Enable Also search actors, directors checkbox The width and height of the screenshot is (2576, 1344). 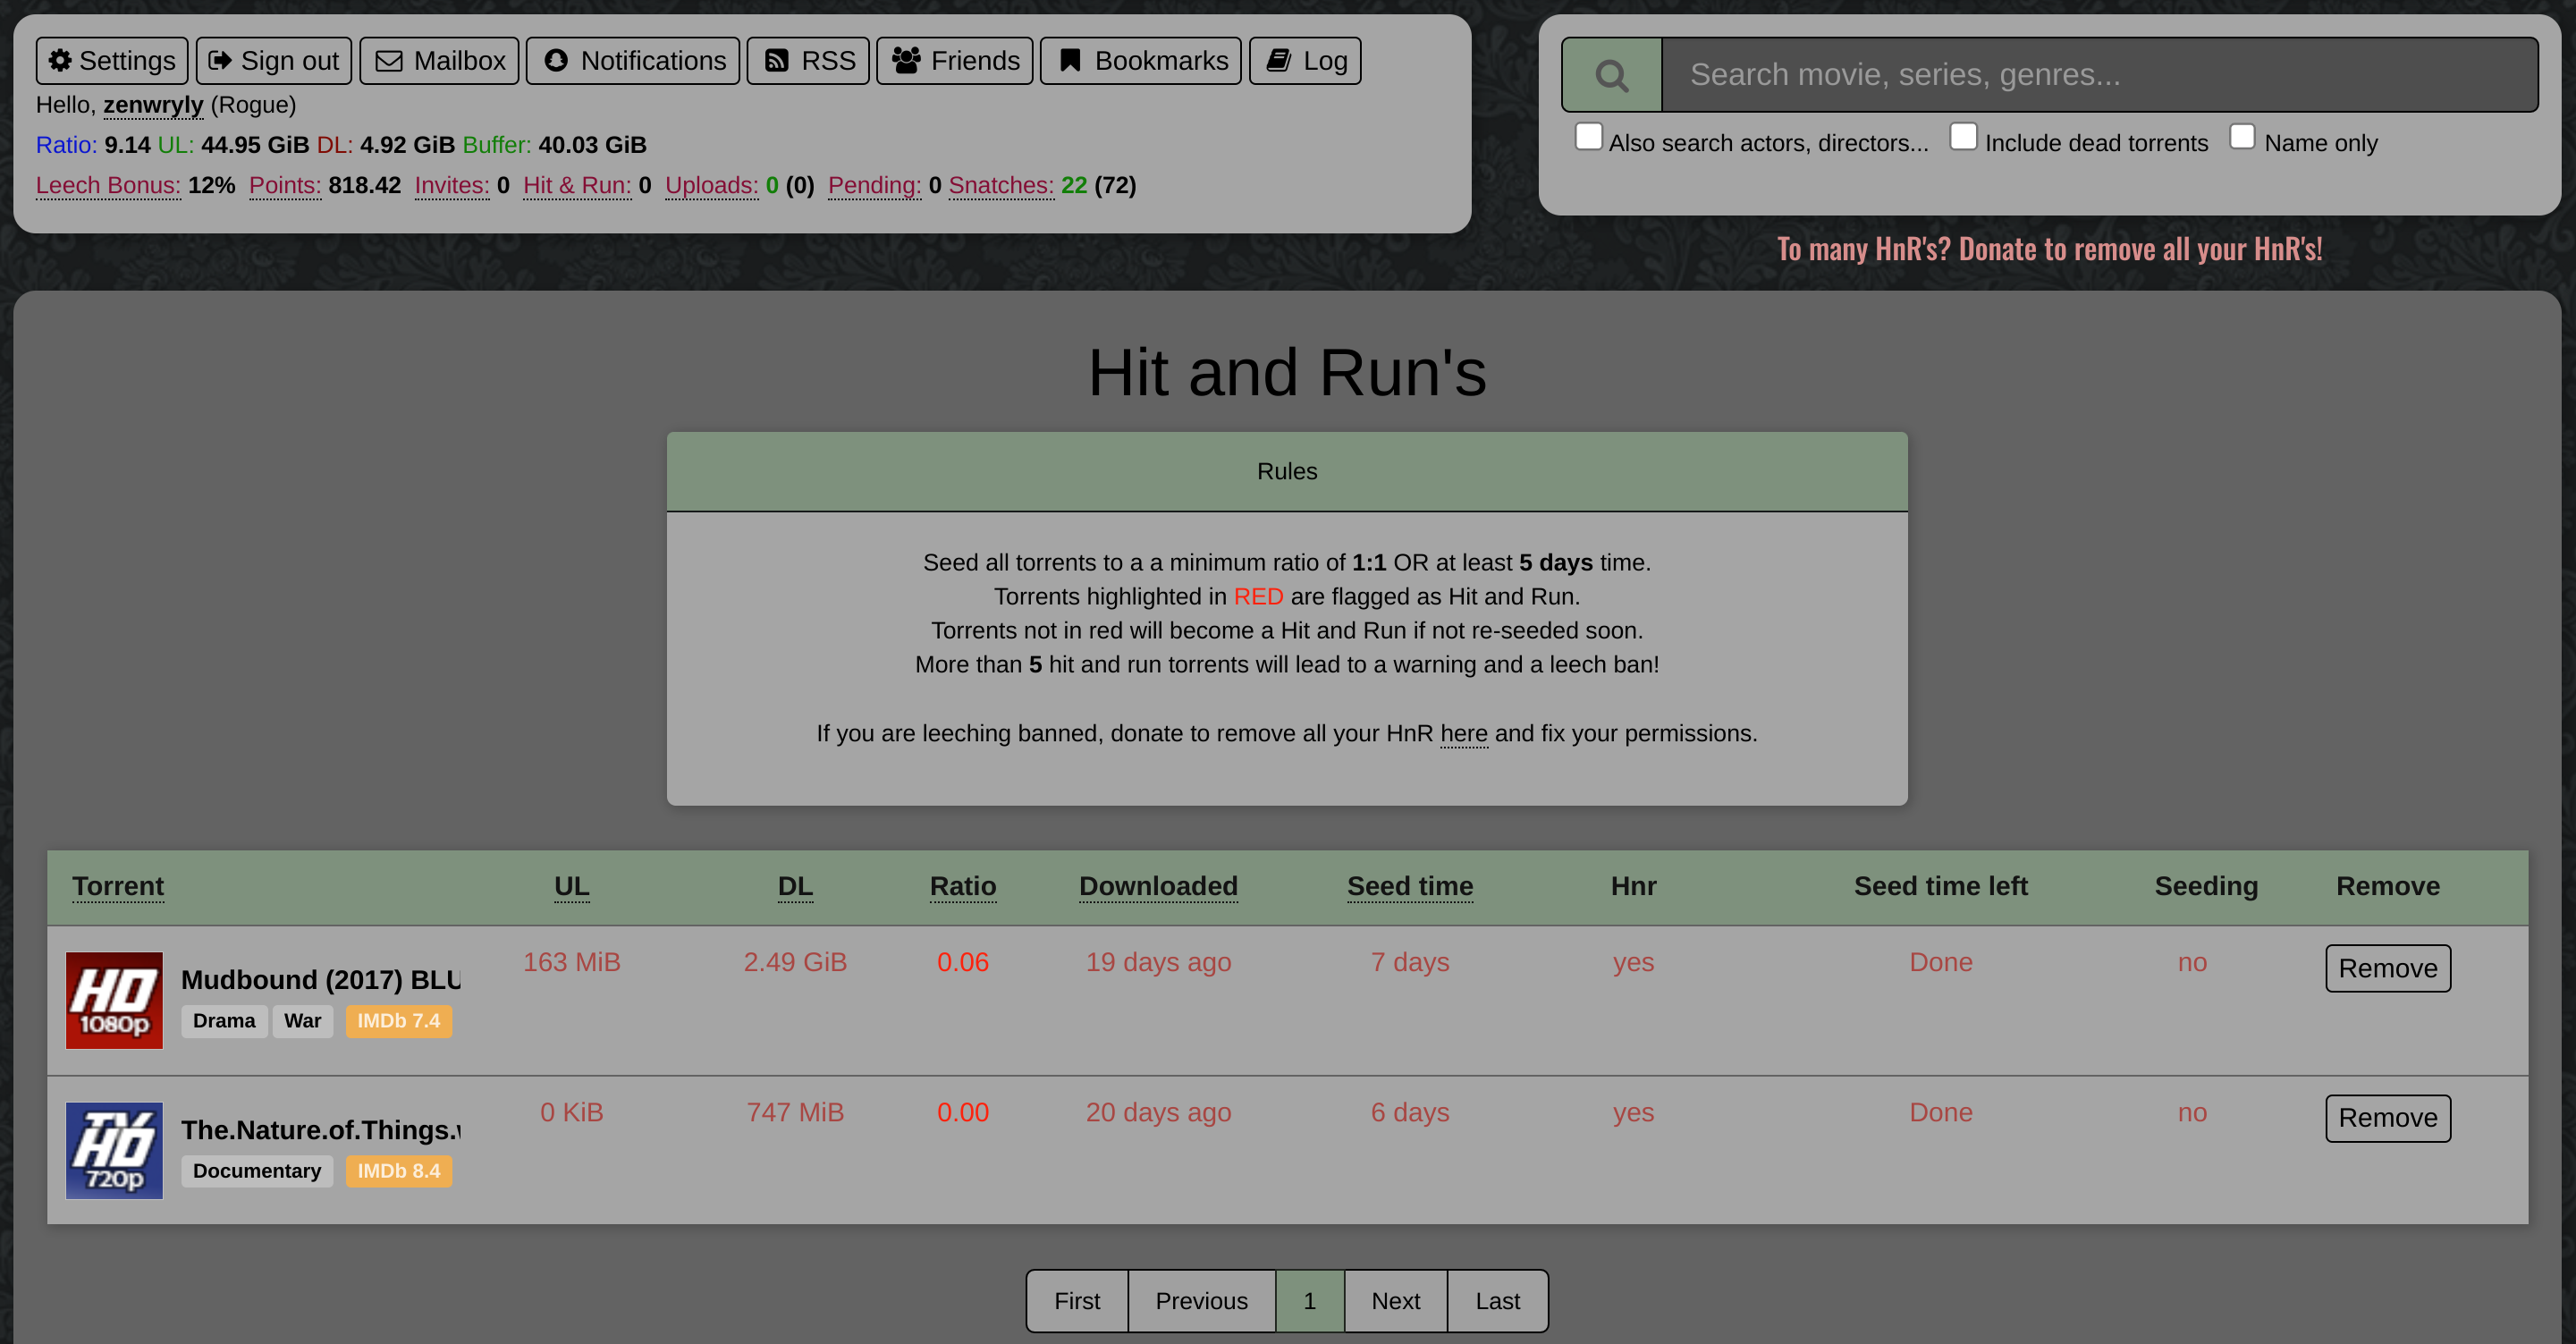(1588, 137)
